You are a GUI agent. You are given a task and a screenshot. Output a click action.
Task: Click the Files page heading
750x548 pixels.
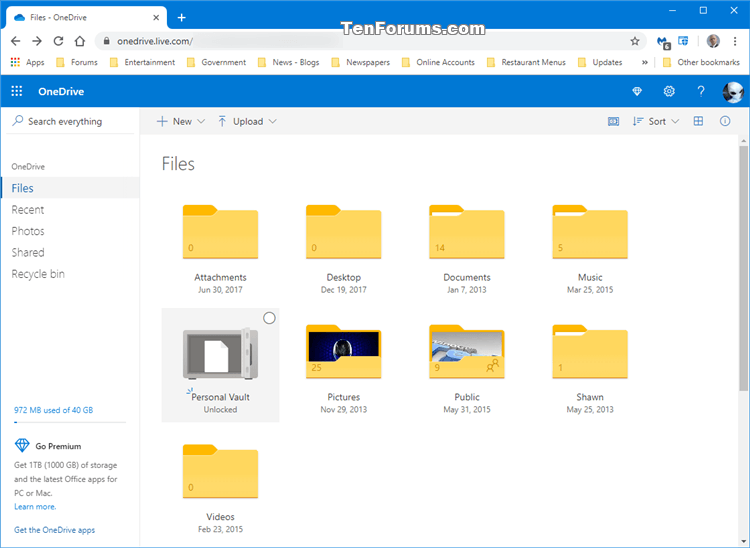178,164
